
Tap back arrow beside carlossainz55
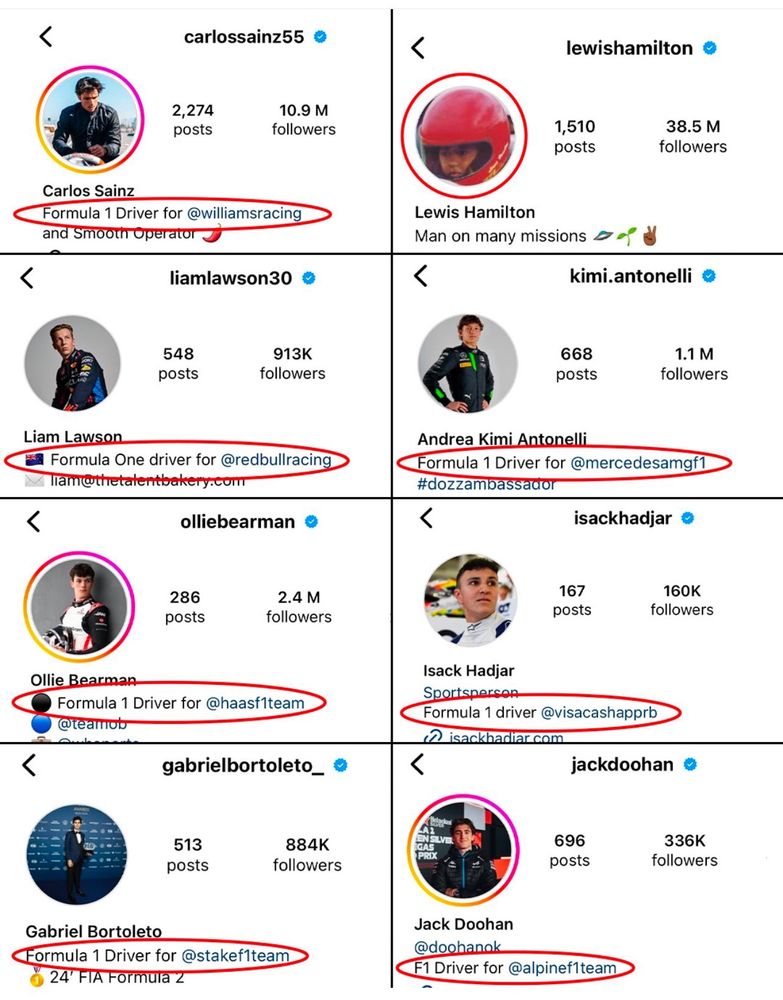(46, 36)
